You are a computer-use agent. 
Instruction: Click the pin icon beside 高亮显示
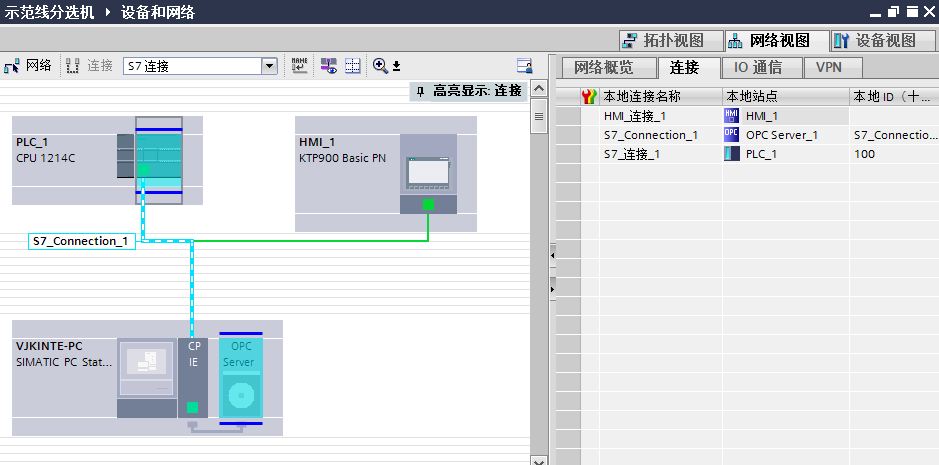[x=420, y=91]
